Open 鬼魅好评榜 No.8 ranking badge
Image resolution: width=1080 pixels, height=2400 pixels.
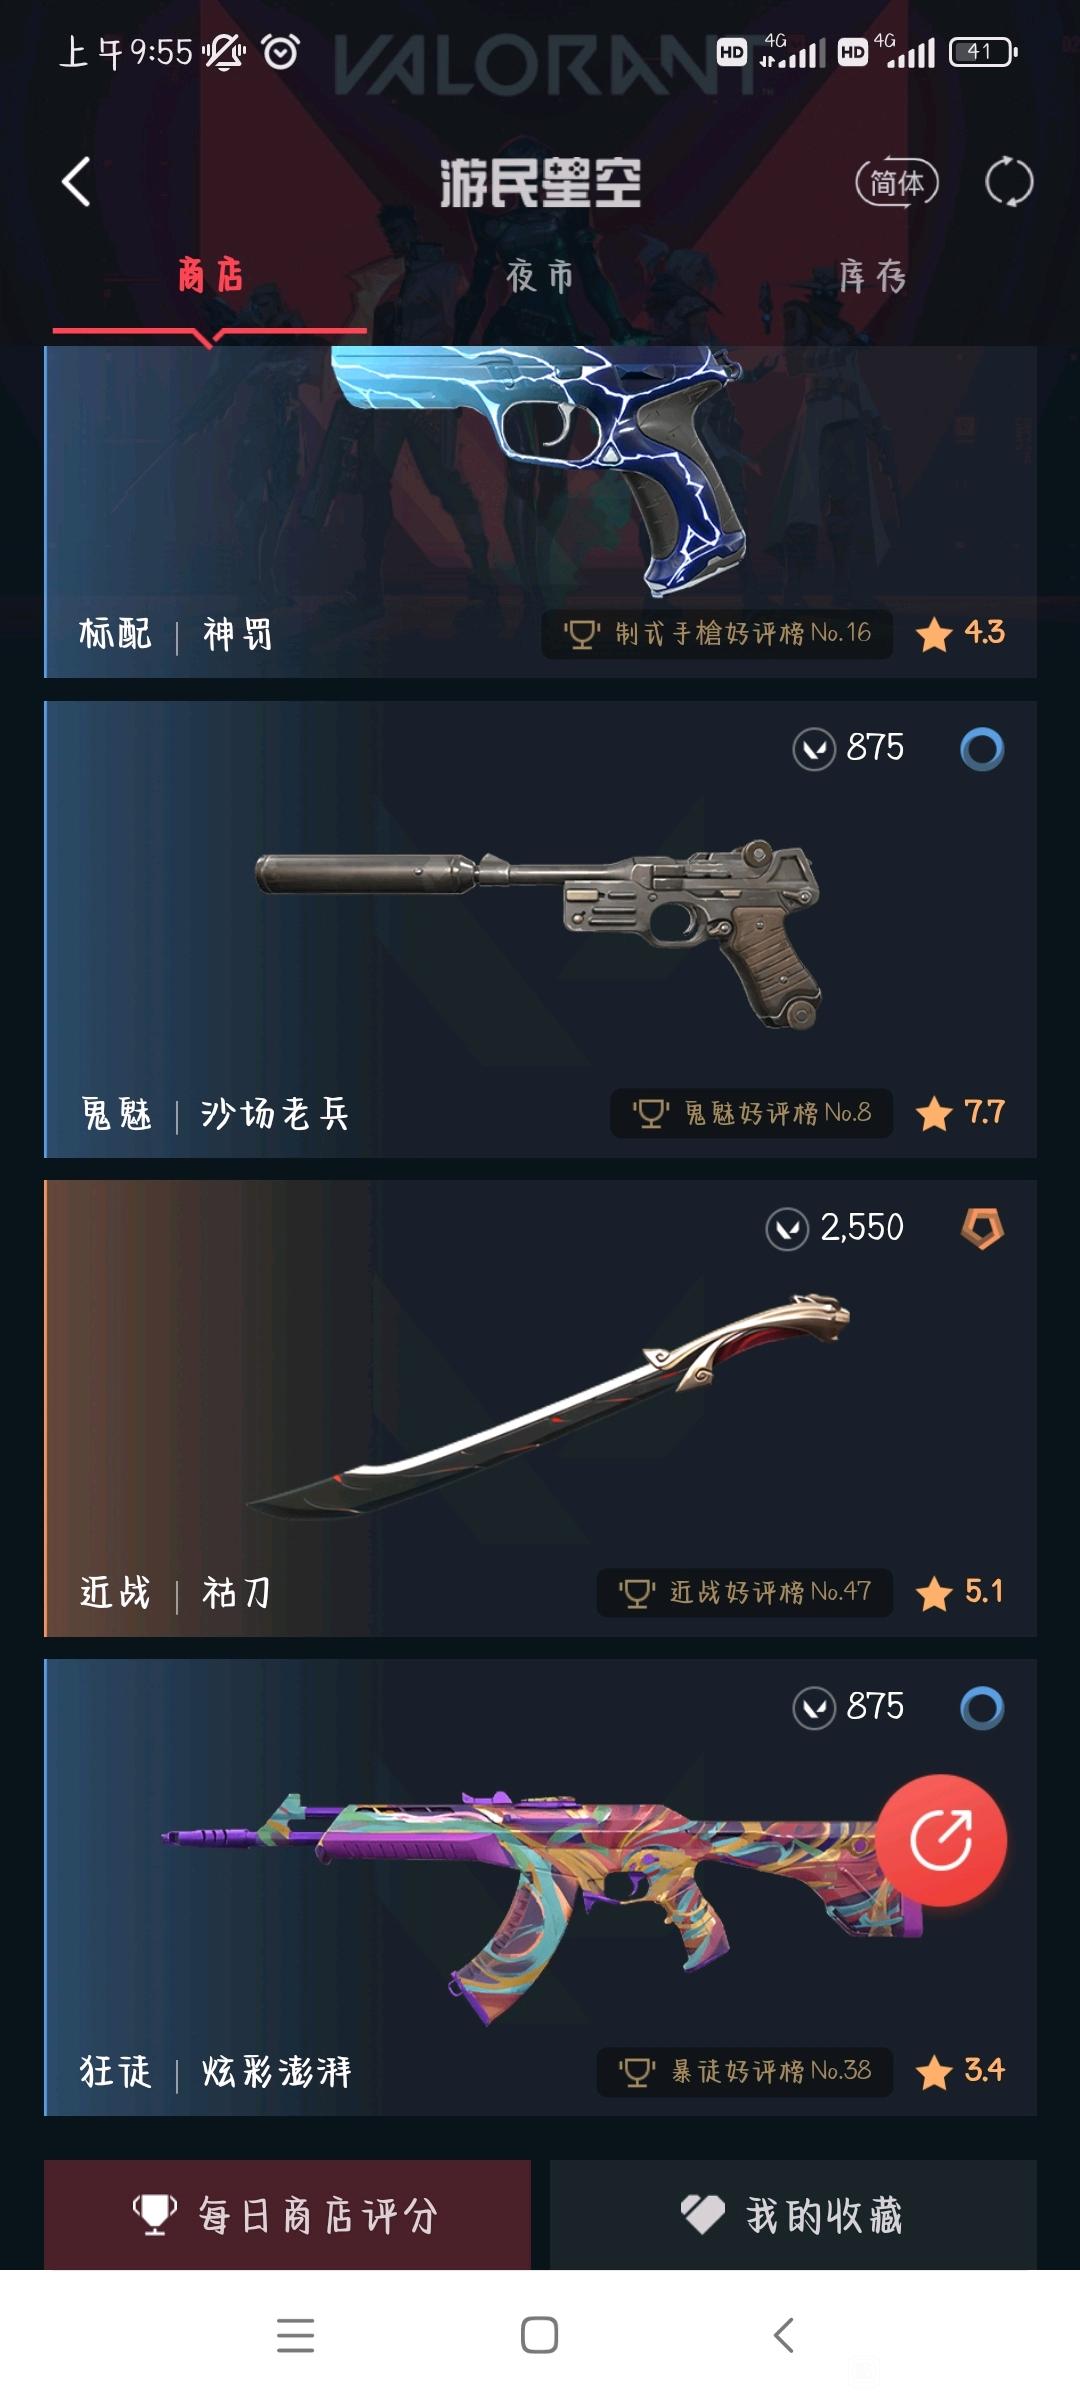pos(751,1113)
